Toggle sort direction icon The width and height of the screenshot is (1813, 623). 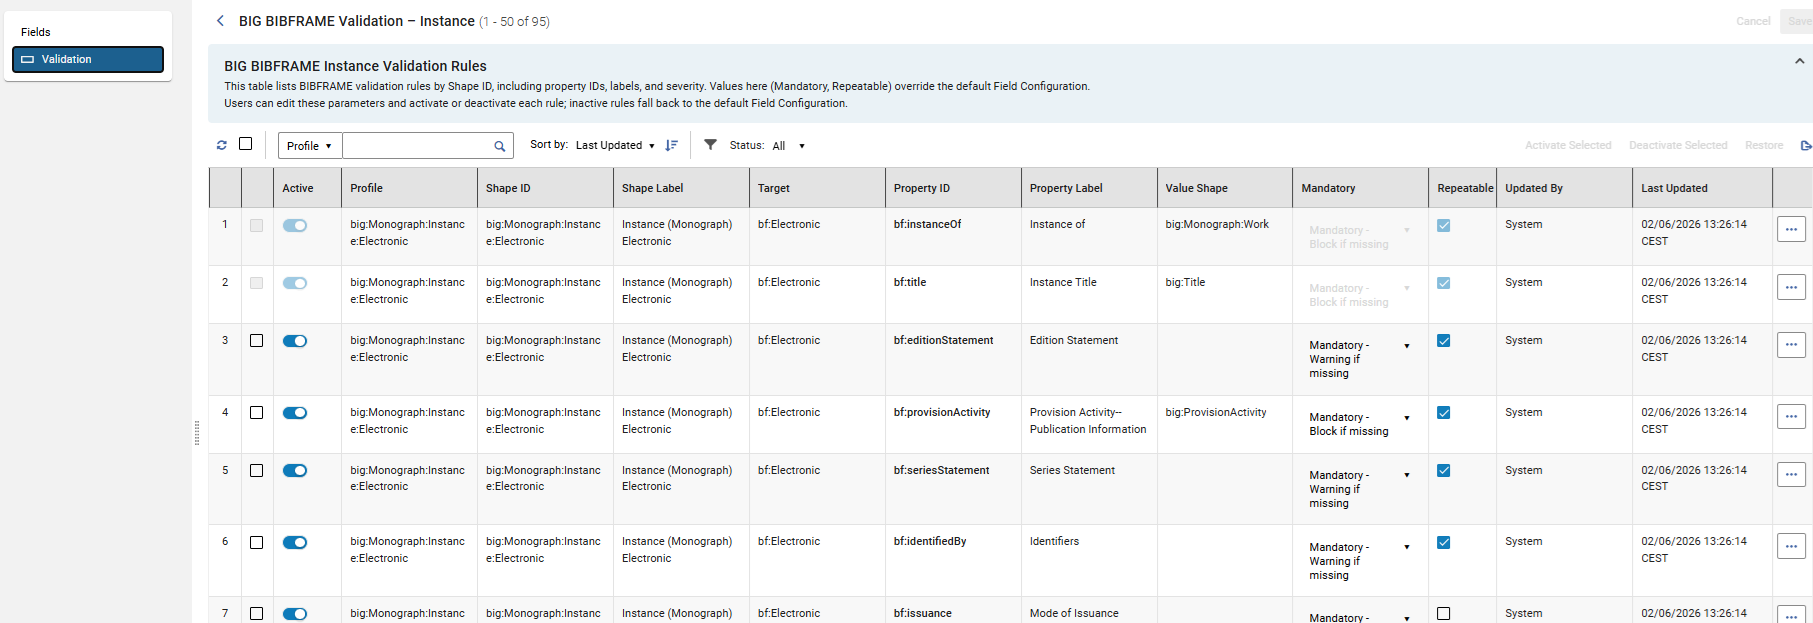[x=672, y=145]
